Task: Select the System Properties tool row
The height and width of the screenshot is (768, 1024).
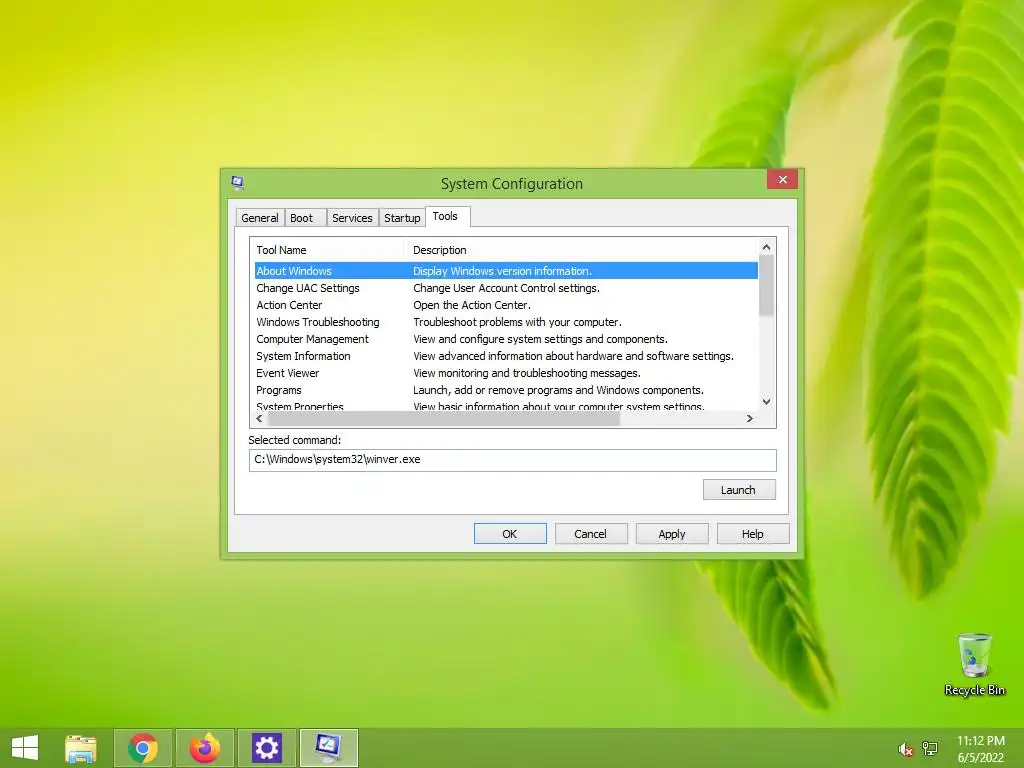Action: coord(506,406)
